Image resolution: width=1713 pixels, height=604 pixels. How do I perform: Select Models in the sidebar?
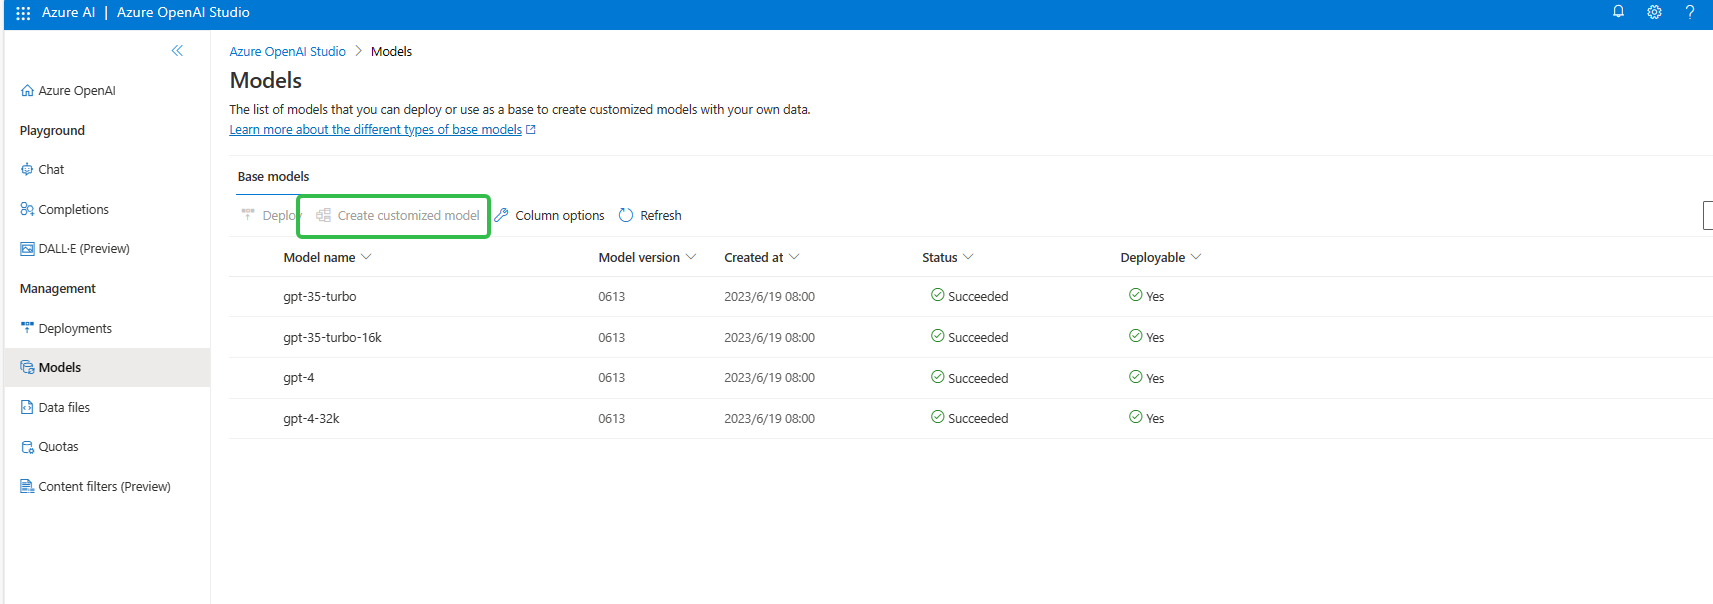tap(107, 368)
